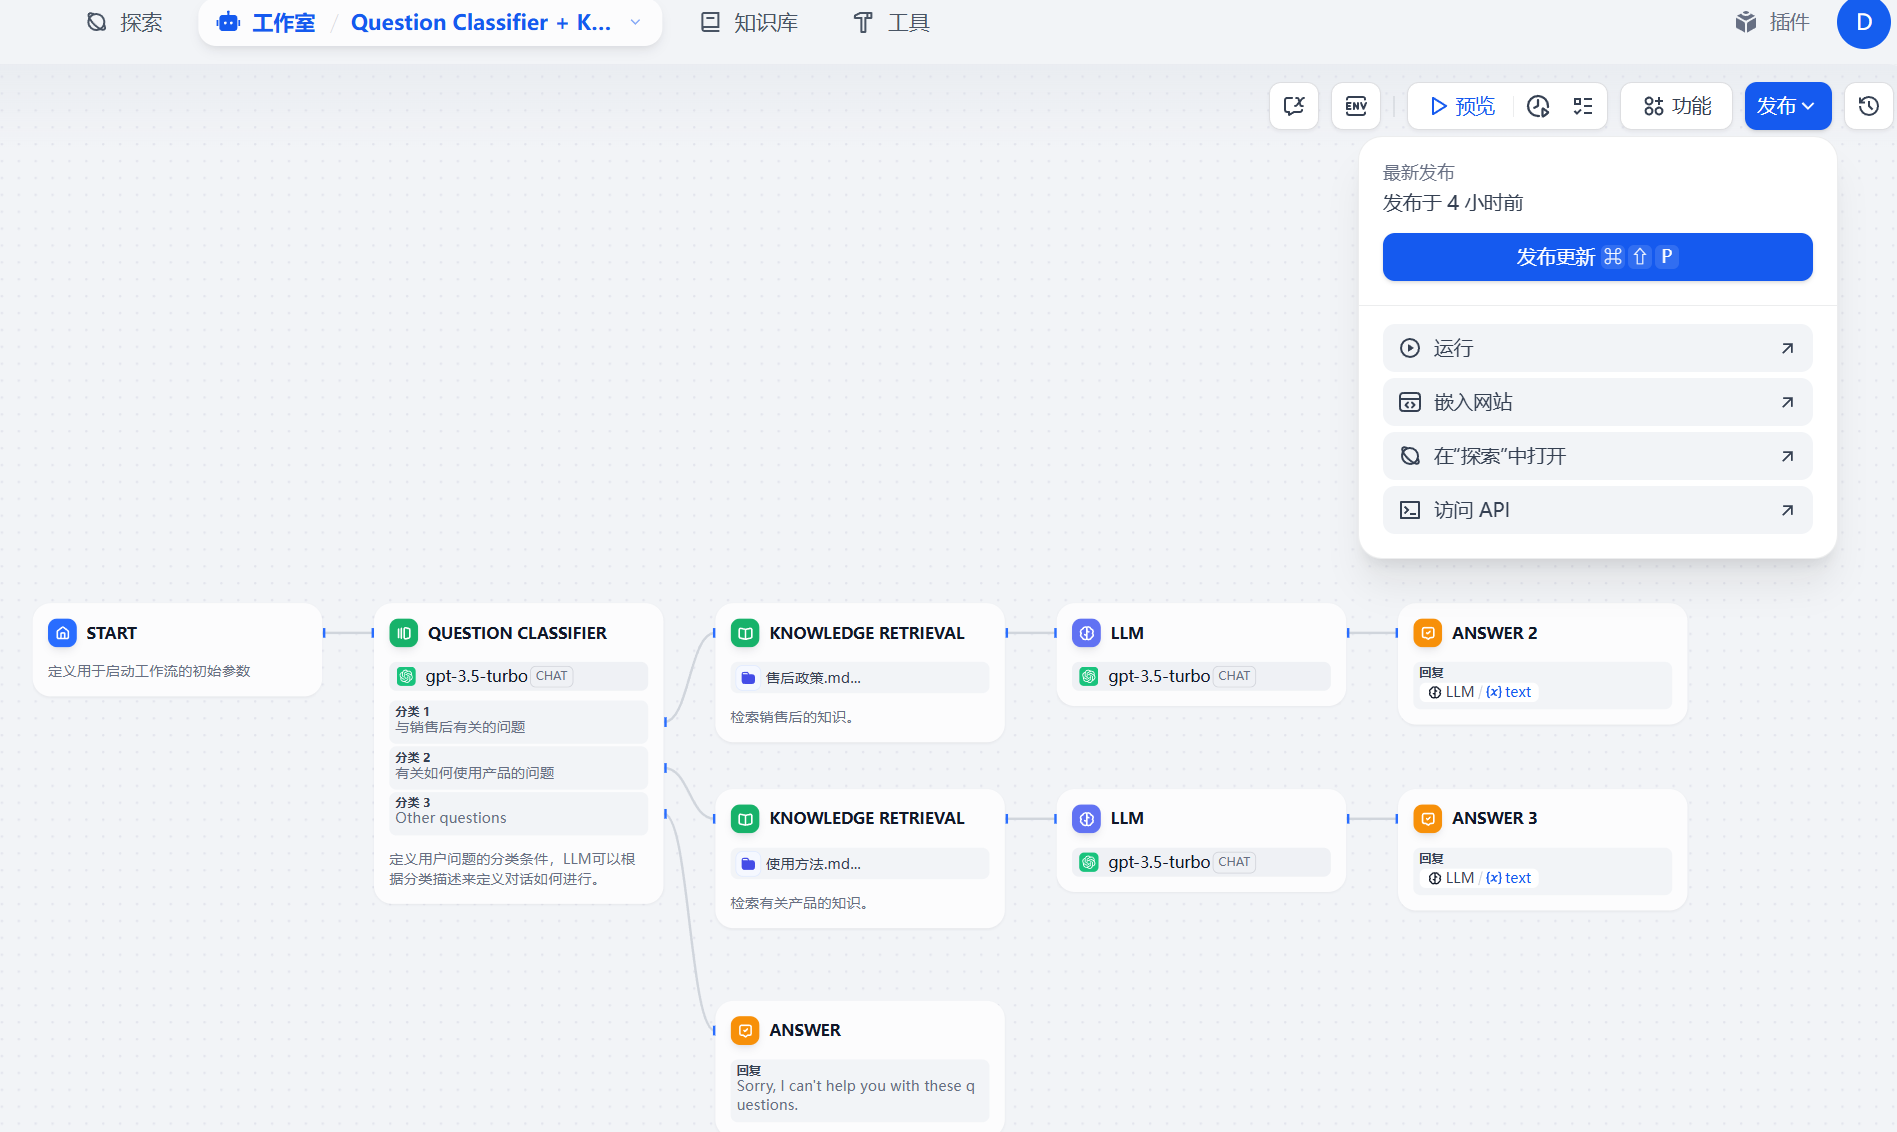Image resolution: width=1897 pixels, height=1132 pixels.
Task: Open version history icon
Action: pyautogui.click(x=1869, y=106)
